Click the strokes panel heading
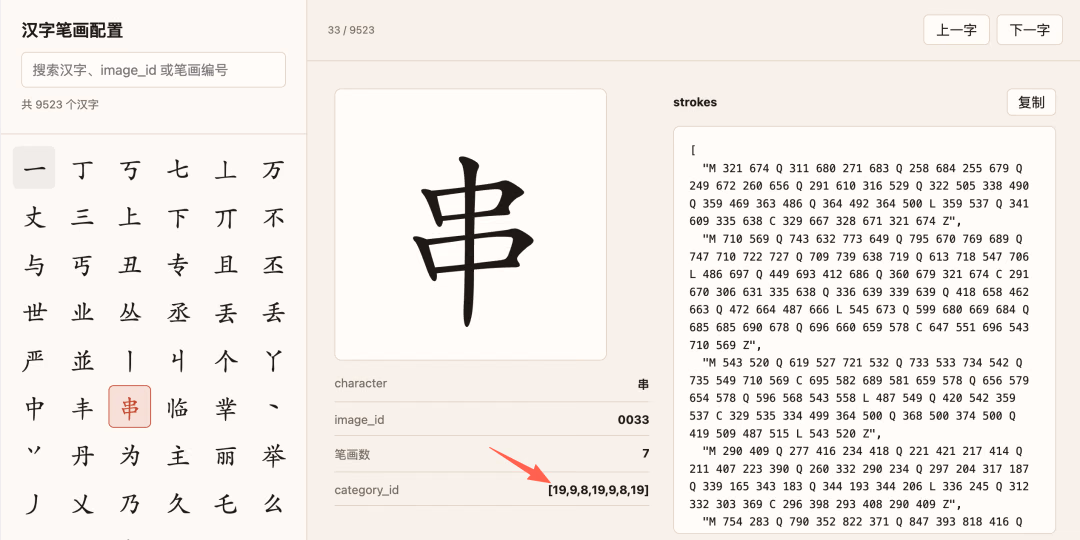The image size is (1080, 540). pyautogui.click(x=695, y=103)
